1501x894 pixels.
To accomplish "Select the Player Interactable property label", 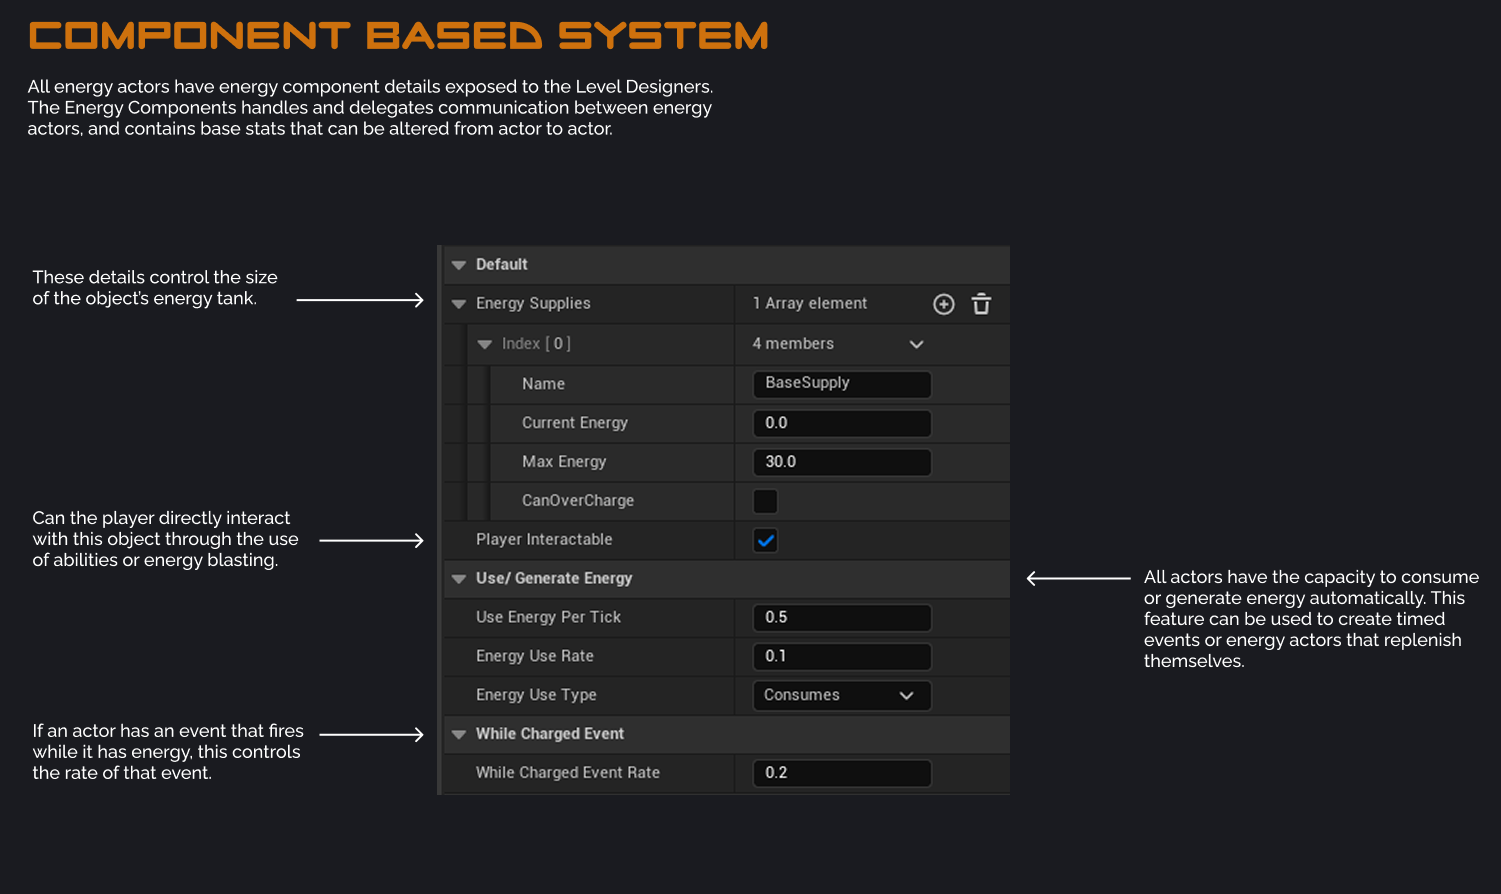I will (544, 540).
